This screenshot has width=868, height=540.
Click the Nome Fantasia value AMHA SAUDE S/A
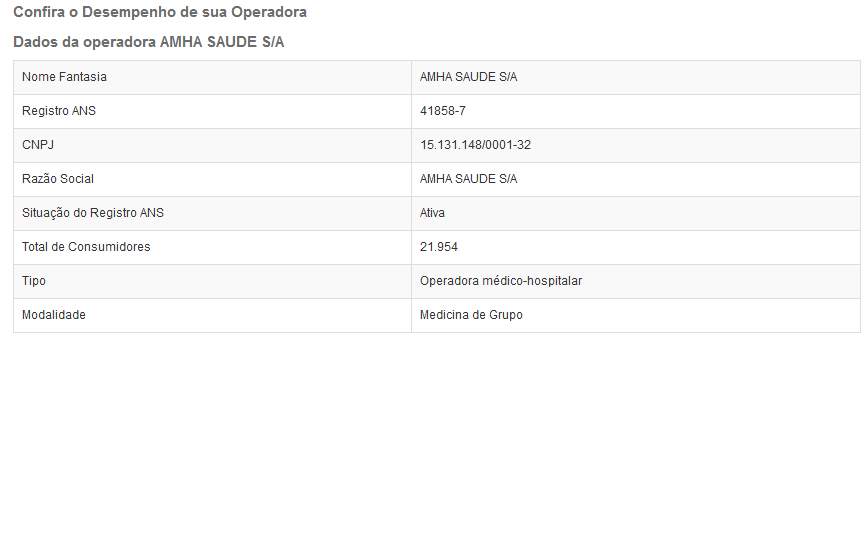click(x=468, y=77)
